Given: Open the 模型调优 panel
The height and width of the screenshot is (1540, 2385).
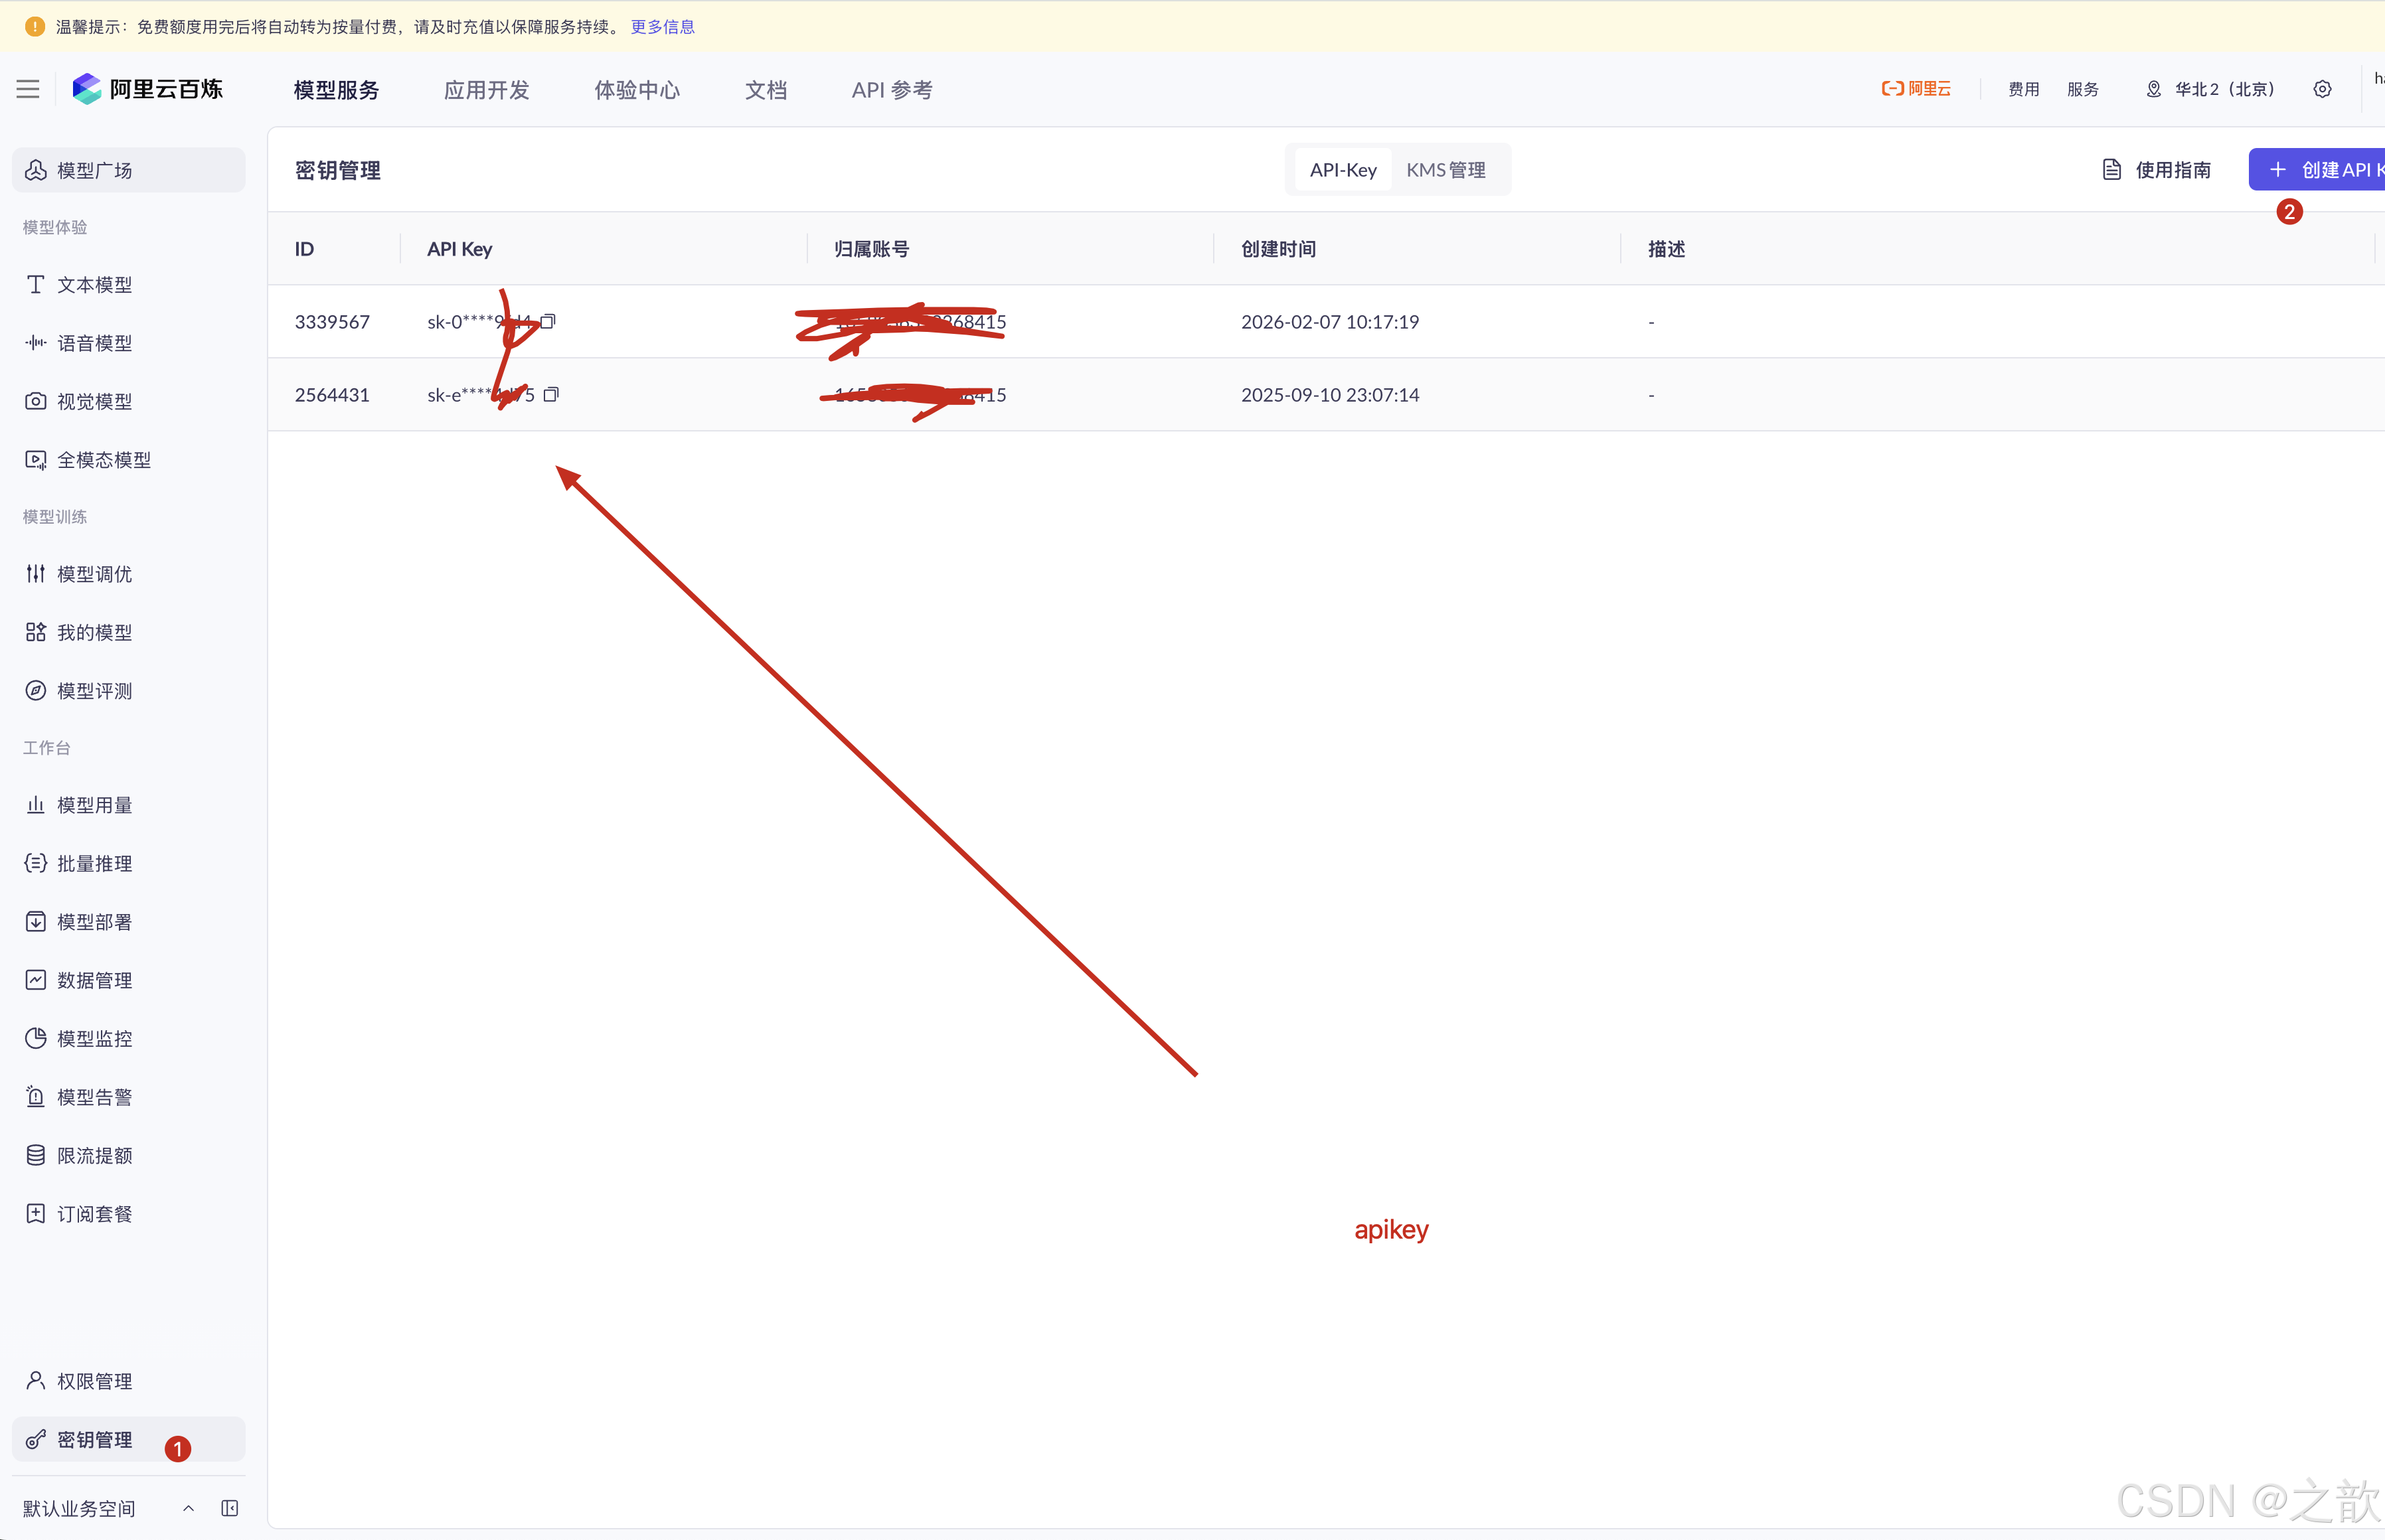Looking at the screenshot, I should coord(93,574).
